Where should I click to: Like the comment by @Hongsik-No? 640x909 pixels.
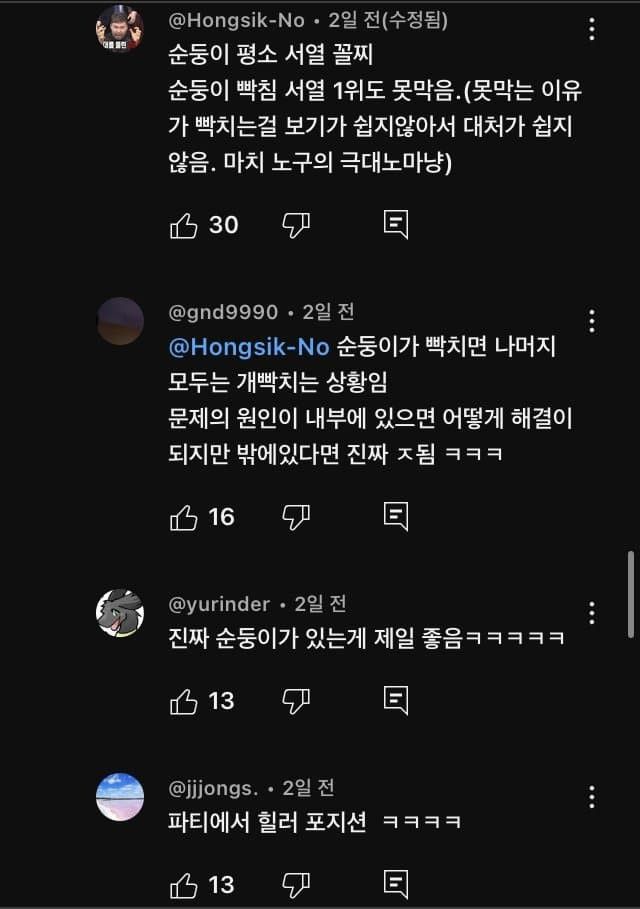pyautogui.click(x=184, y=225)
